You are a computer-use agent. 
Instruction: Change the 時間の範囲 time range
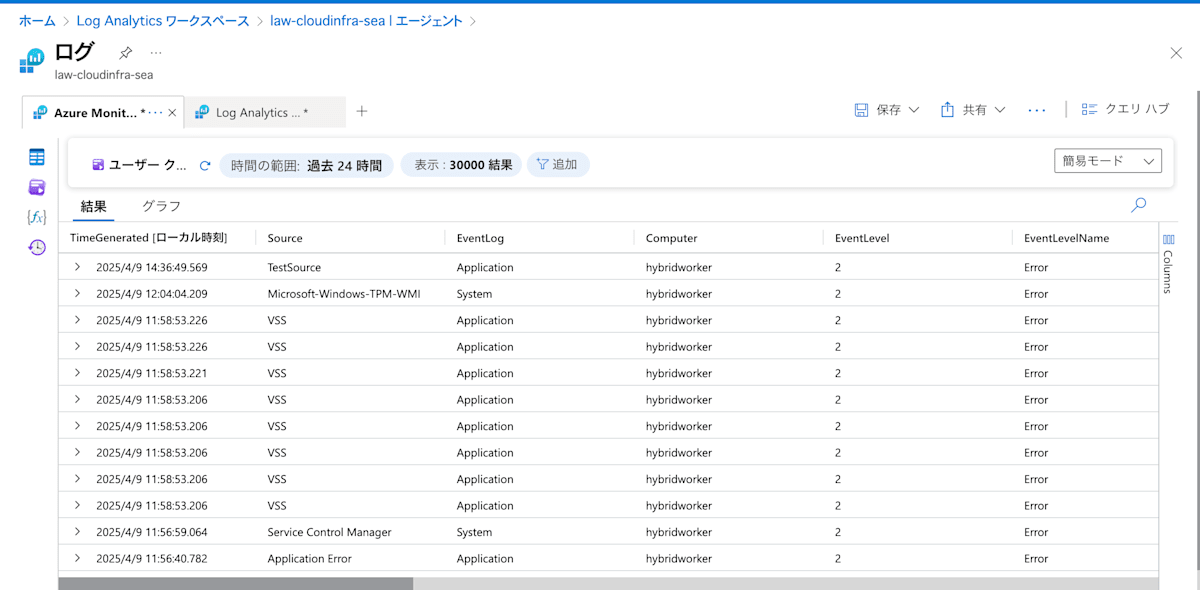[x=306, y=165]
